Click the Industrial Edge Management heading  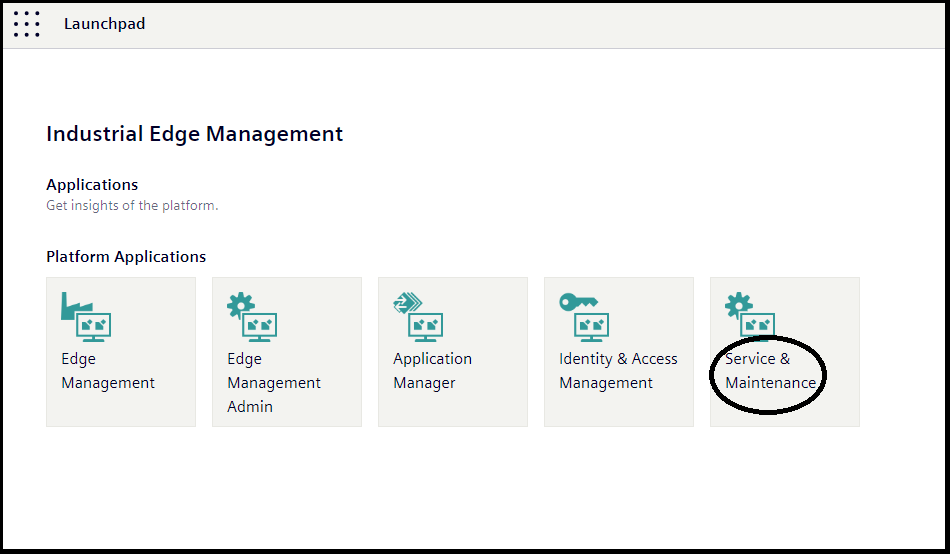click(194, 134)
